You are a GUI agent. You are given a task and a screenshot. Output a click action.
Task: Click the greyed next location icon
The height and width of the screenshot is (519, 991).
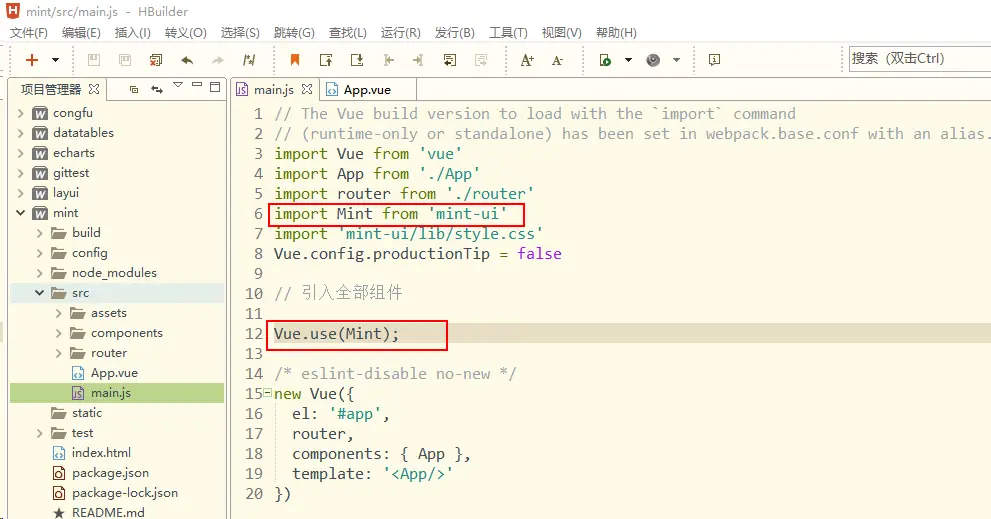click(x=481, y=60)
